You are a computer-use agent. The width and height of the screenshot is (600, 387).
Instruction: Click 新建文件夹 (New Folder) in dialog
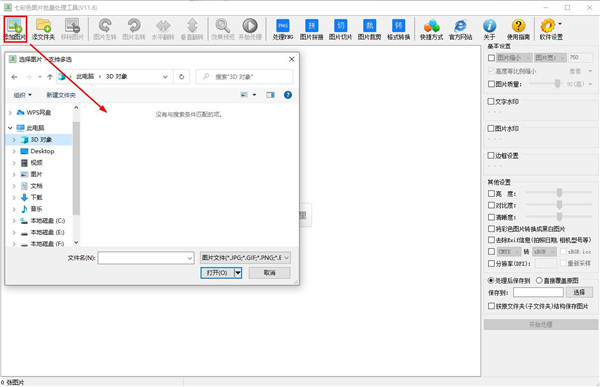tap(61, 95)
